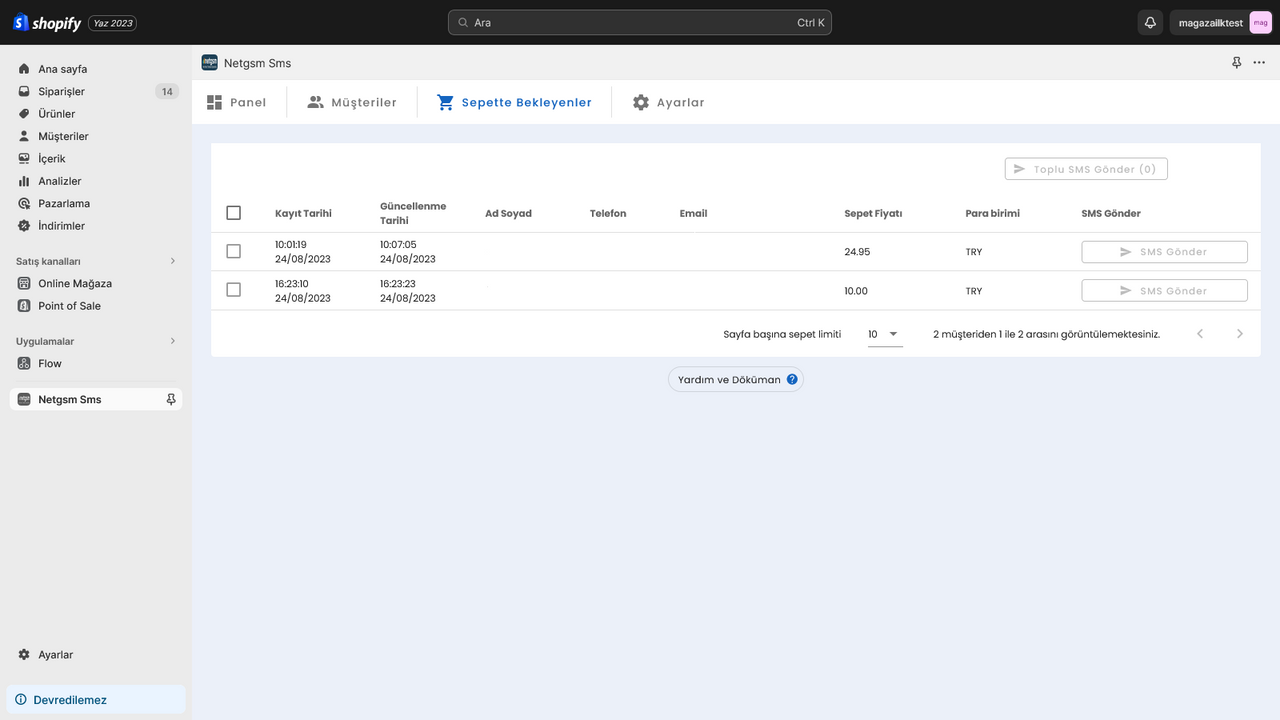Image resolution: width=1280 pixels, height=720 pixels.
Task: Go to next page arrow
Action: (1240, 334)
